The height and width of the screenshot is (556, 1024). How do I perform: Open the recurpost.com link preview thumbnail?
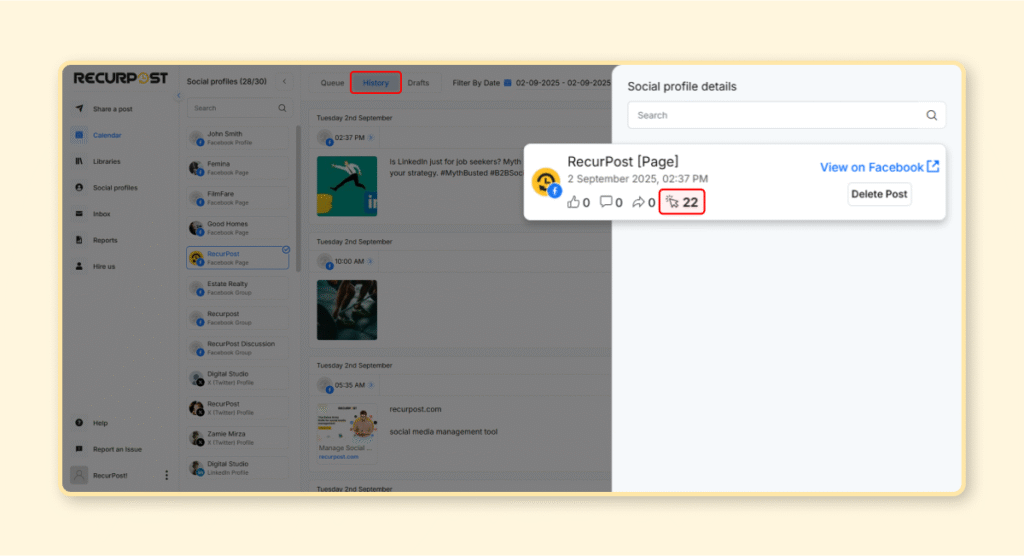tap(347, 433)
